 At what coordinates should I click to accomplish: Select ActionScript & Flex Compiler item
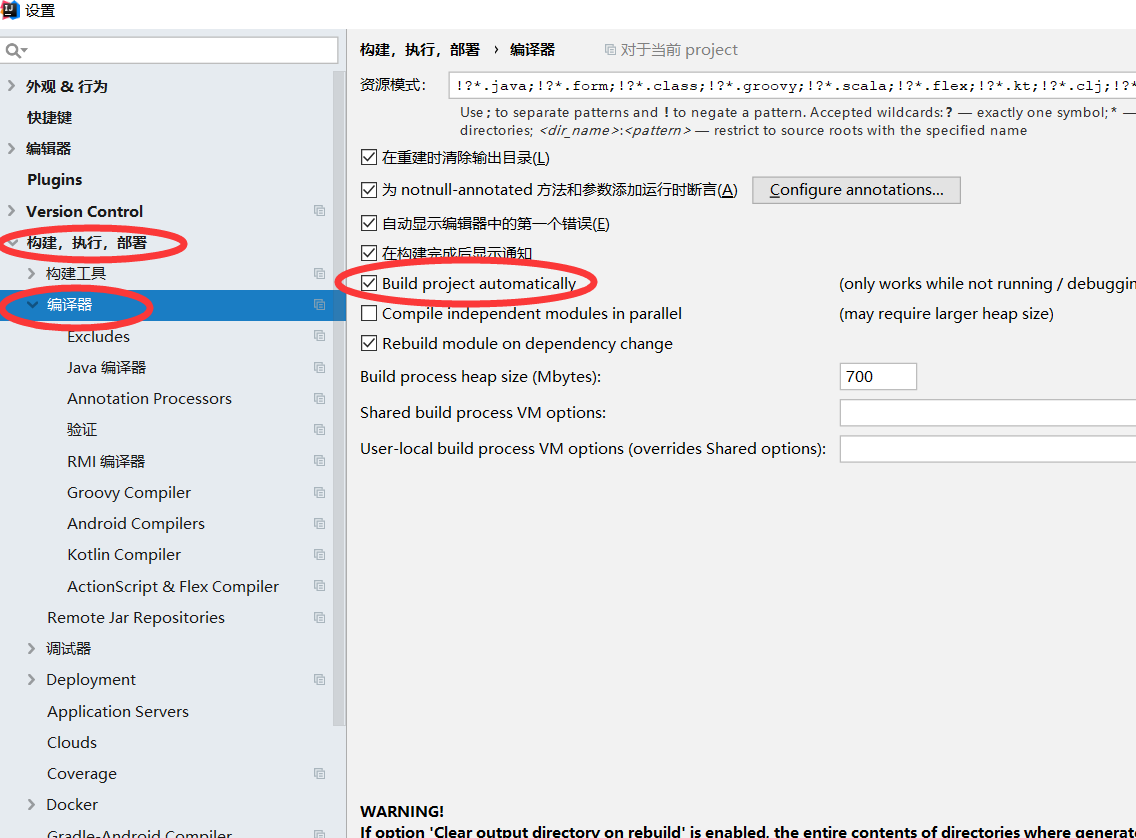(x=172, y=587)
